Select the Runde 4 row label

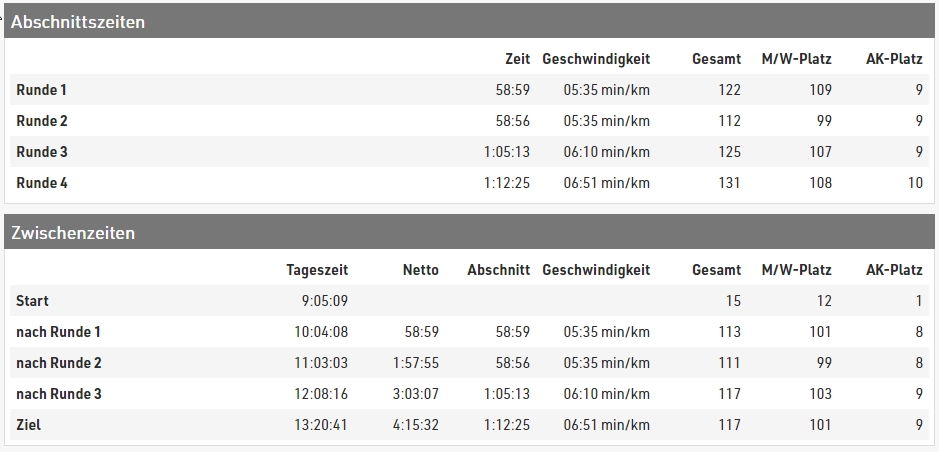pyautogui.click(x=42, y=183)
